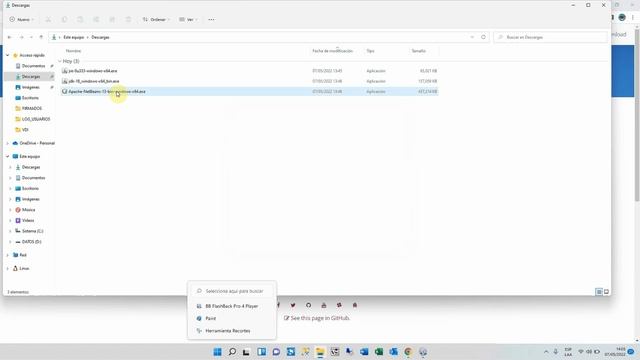Open Outlook icon on the taskbar
The image size is (640, 360).
pos(393,352)
